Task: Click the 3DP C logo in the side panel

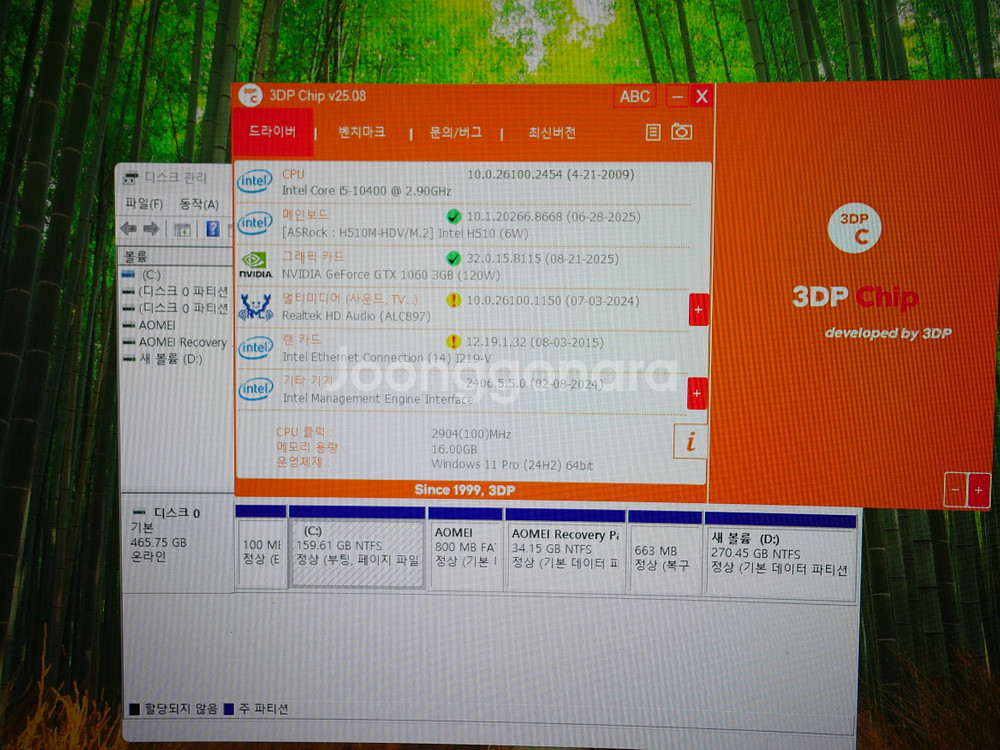Action: (855, 228)
